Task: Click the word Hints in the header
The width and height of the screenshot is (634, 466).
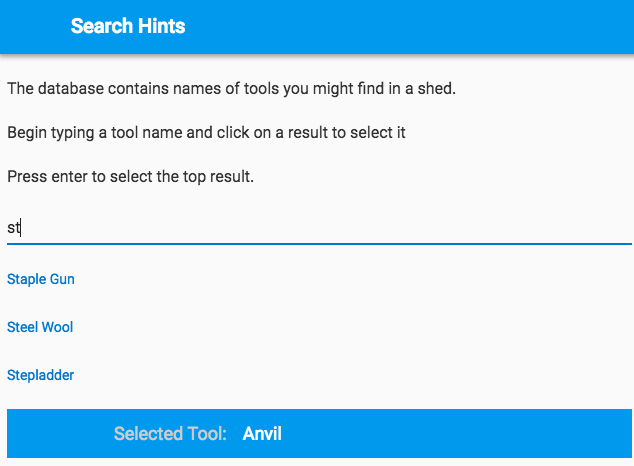Action: click(159, 27)
